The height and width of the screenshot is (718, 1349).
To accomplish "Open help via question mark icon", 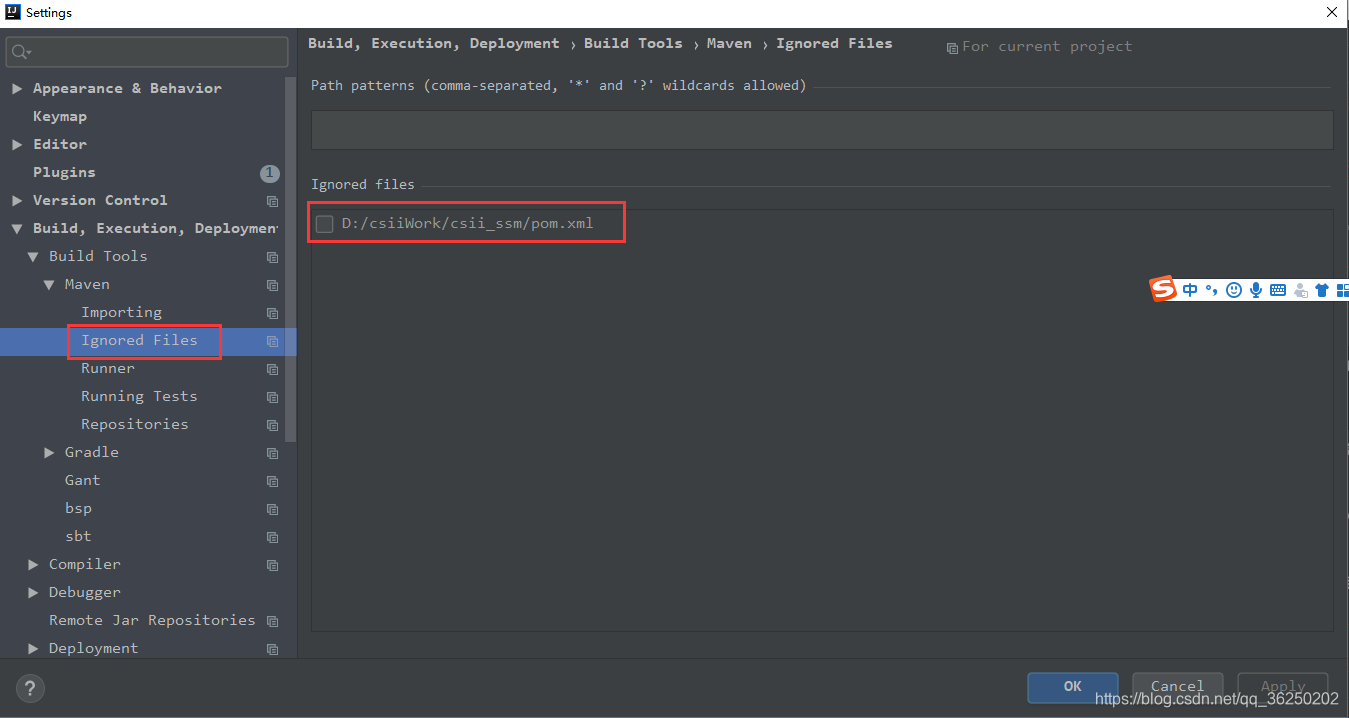I will 29,688.
